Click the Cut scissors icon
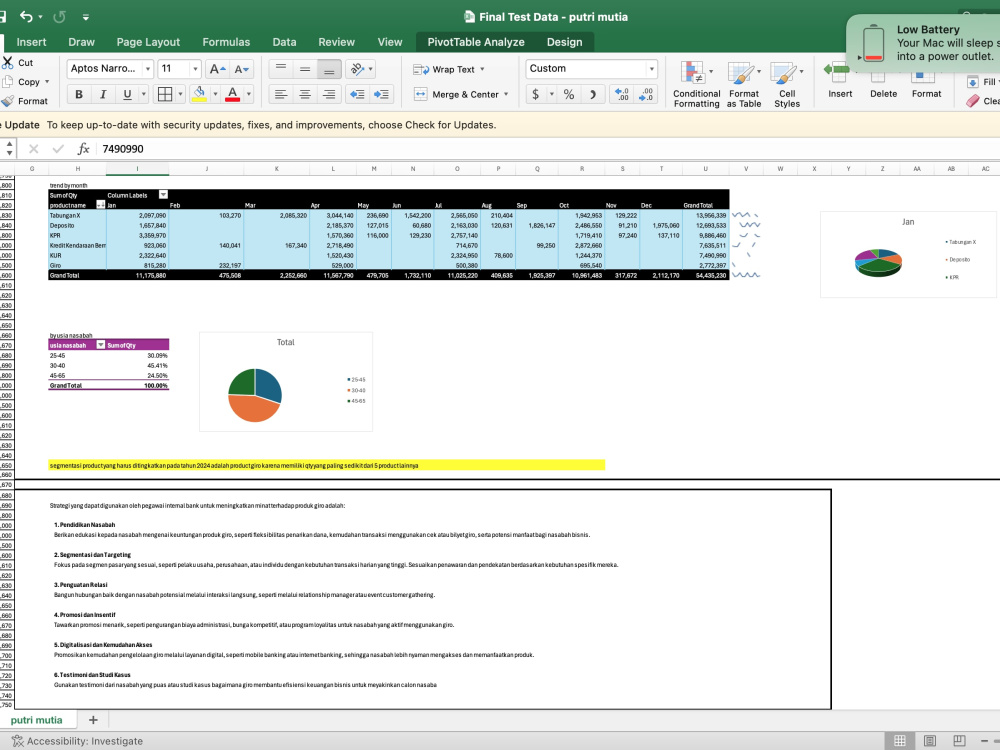Viewport: 1000px width, 750px height. pos(8,62)
